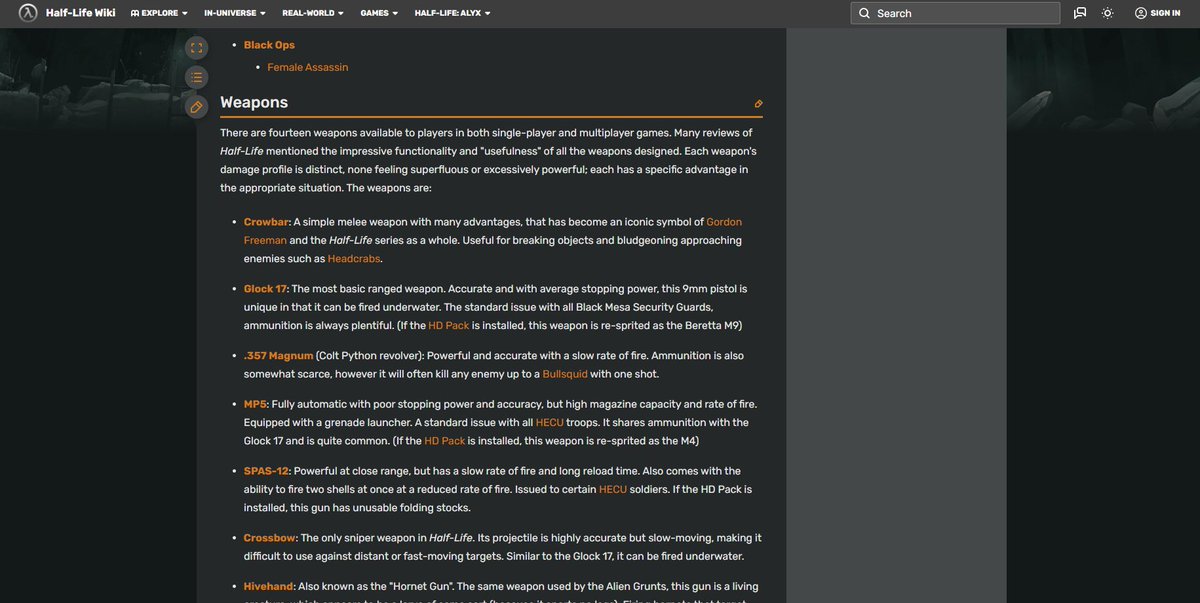Follow the Bullsquid link
The height and width of the screenshot is (603, 1200).
[x=565, y=374]
